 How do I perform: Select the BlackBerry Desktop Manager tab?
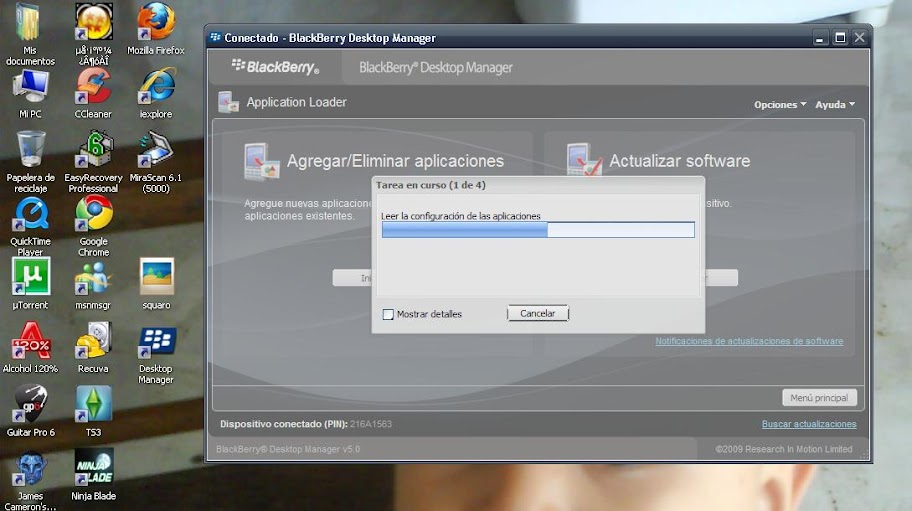pyautogui.click(x=436, y=67)
